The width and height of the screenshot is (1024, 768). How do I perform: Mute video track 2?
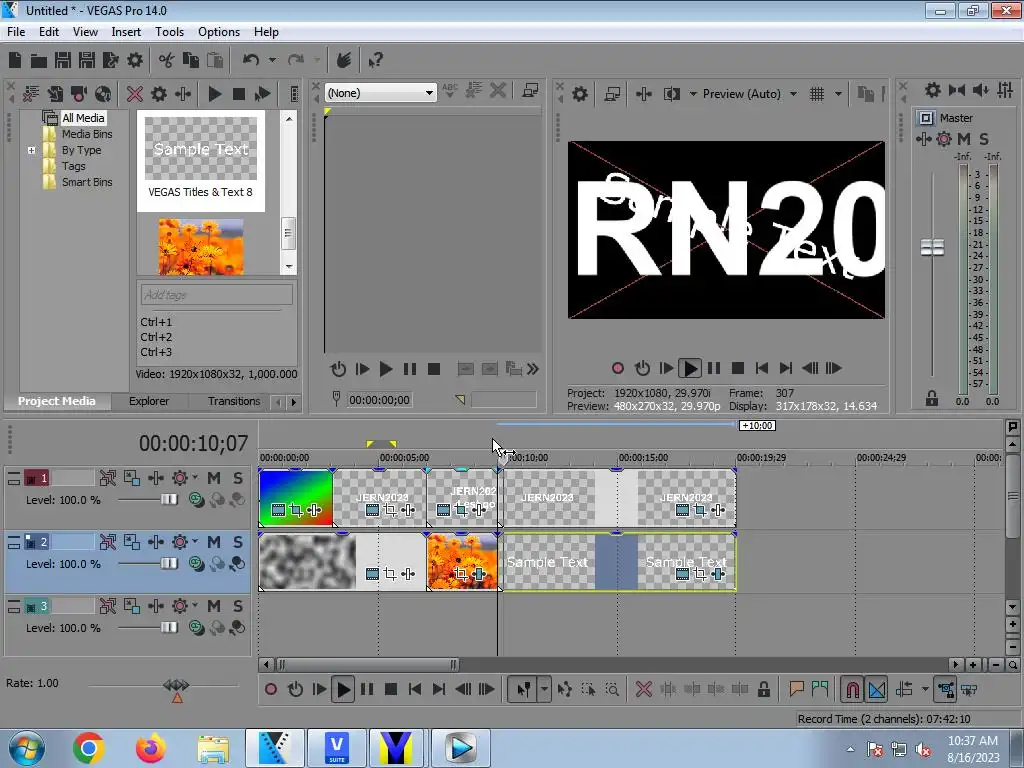pyautogui.click(x=214, y=542)
